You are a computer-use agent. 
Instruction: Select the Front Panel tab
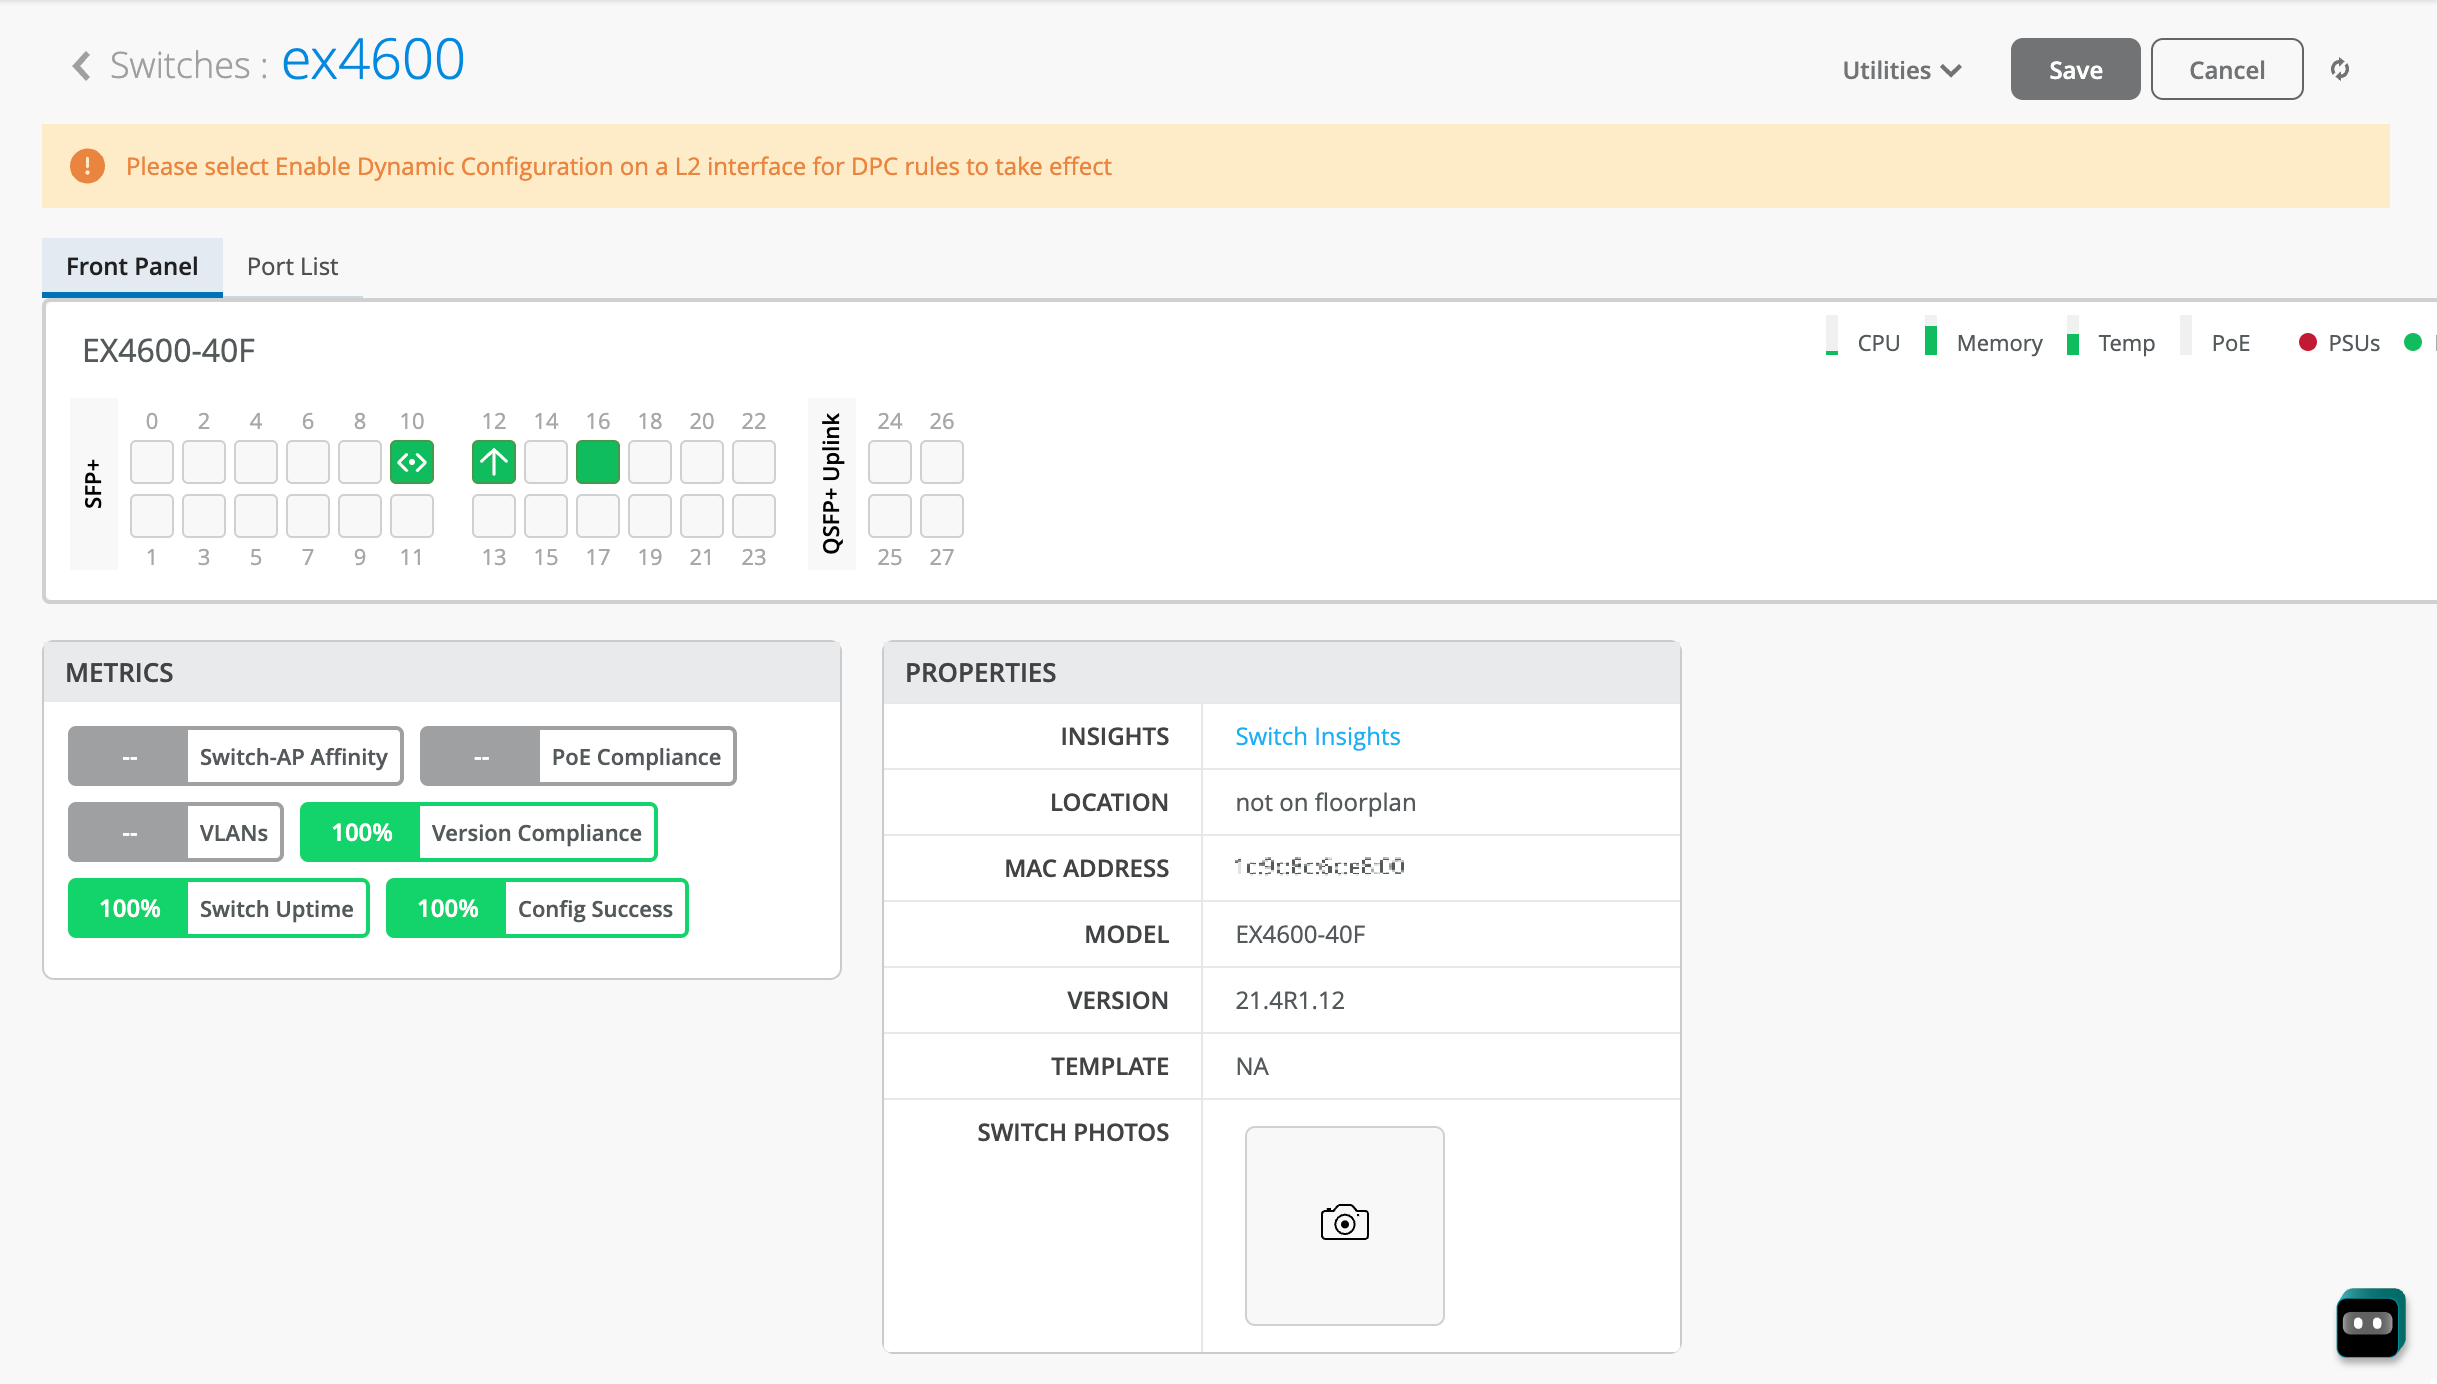(132, 266)
